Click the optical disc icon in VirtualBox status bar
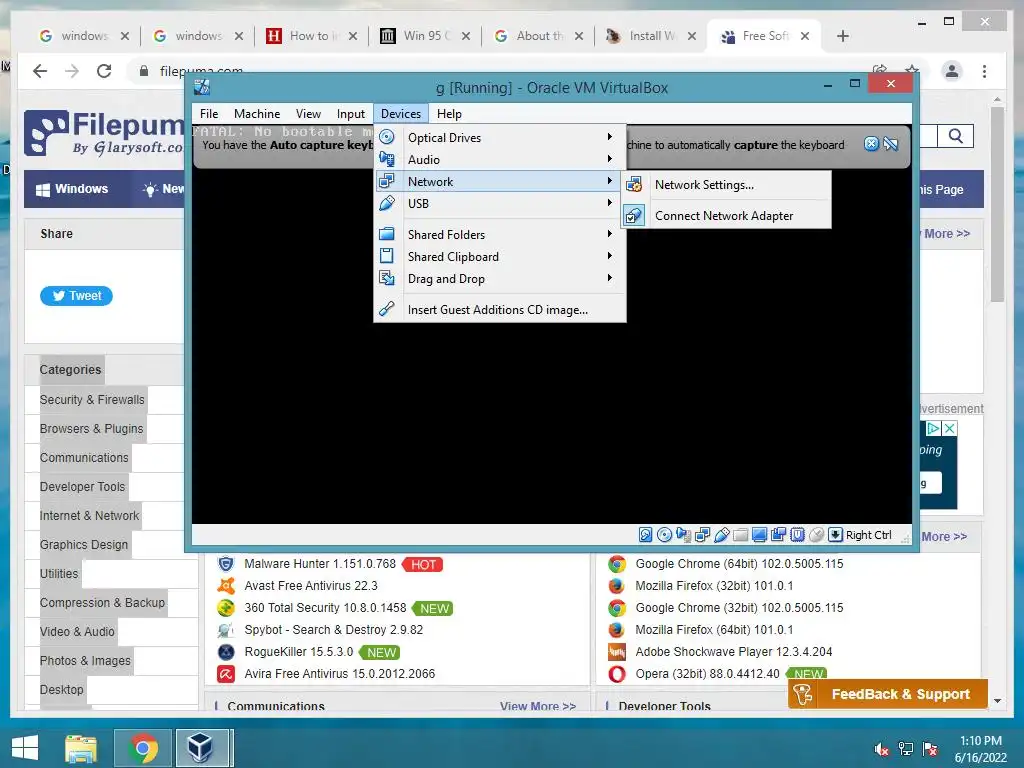Viewport: 1024px width, 768px height. [x=664, y=535]
